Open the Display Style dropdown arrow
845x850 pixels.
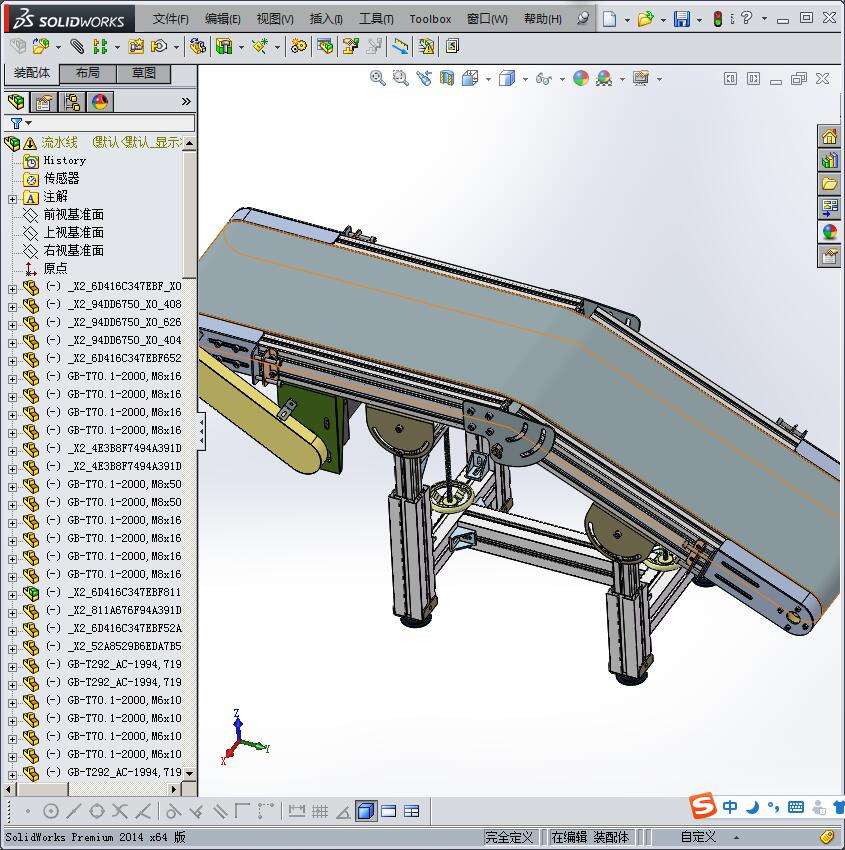(x=524, y=79)
